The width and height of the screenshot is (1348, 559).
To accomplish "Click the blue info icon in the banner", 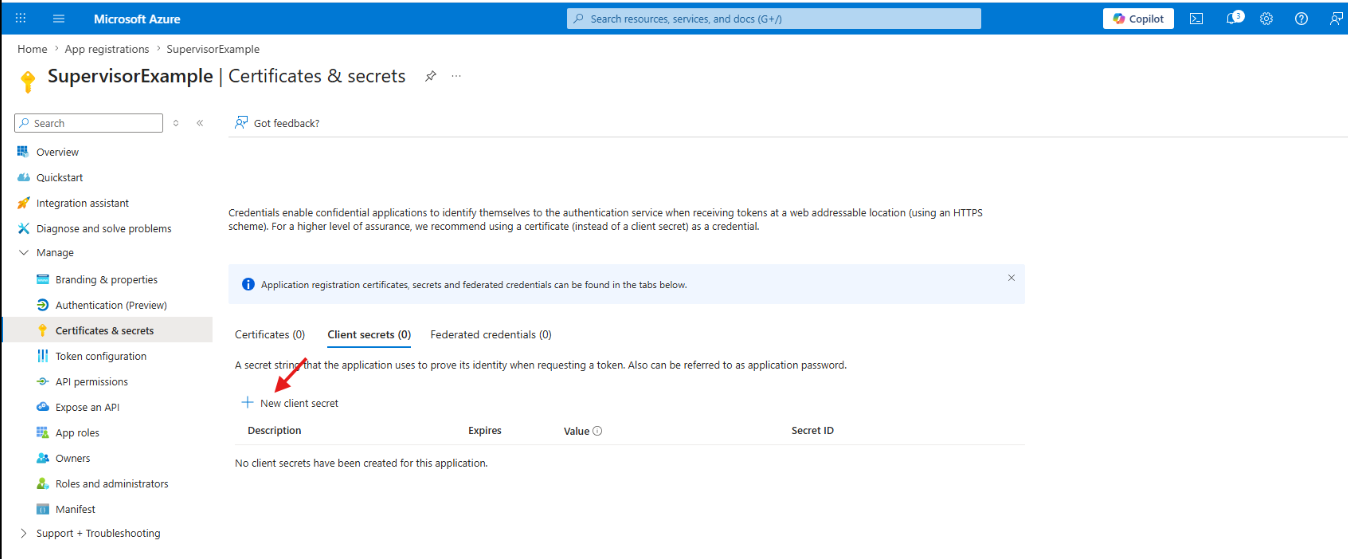I will click(x=248, y=284).
